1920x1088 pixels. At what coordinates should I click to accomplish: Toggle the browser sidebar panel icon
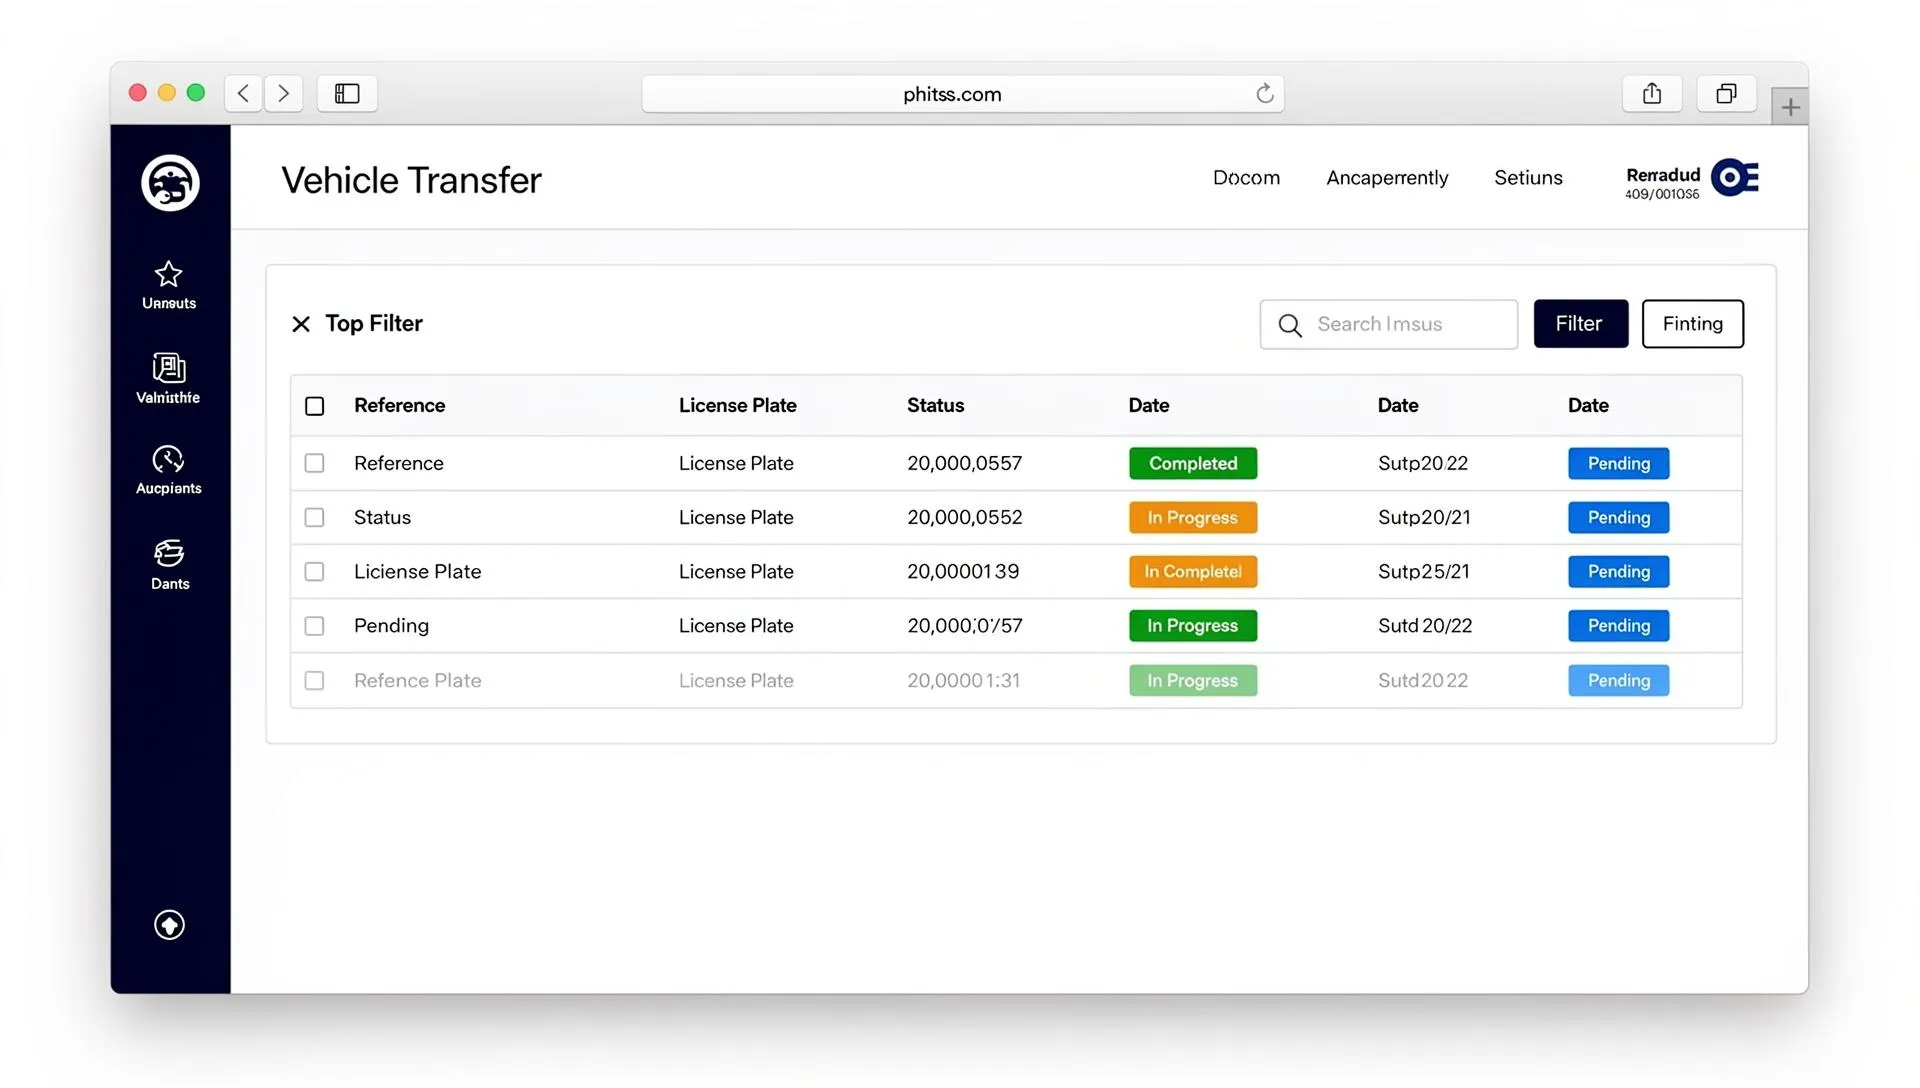[347, 93]
